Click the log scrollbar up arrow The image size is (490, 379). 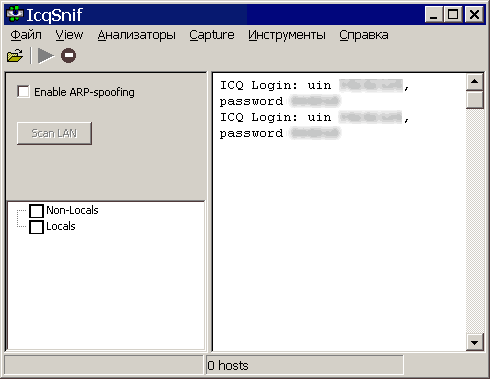(x=475, y=81)
